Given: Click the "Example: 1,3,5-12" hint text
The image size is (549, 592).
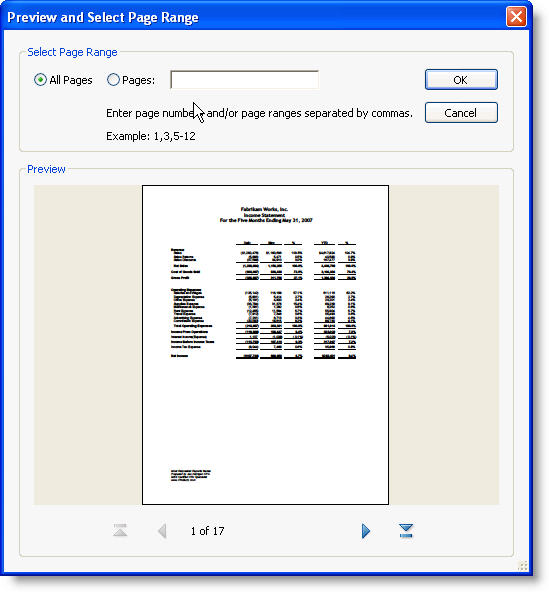Looking at the screenshot, I should [x=151, y=136].
